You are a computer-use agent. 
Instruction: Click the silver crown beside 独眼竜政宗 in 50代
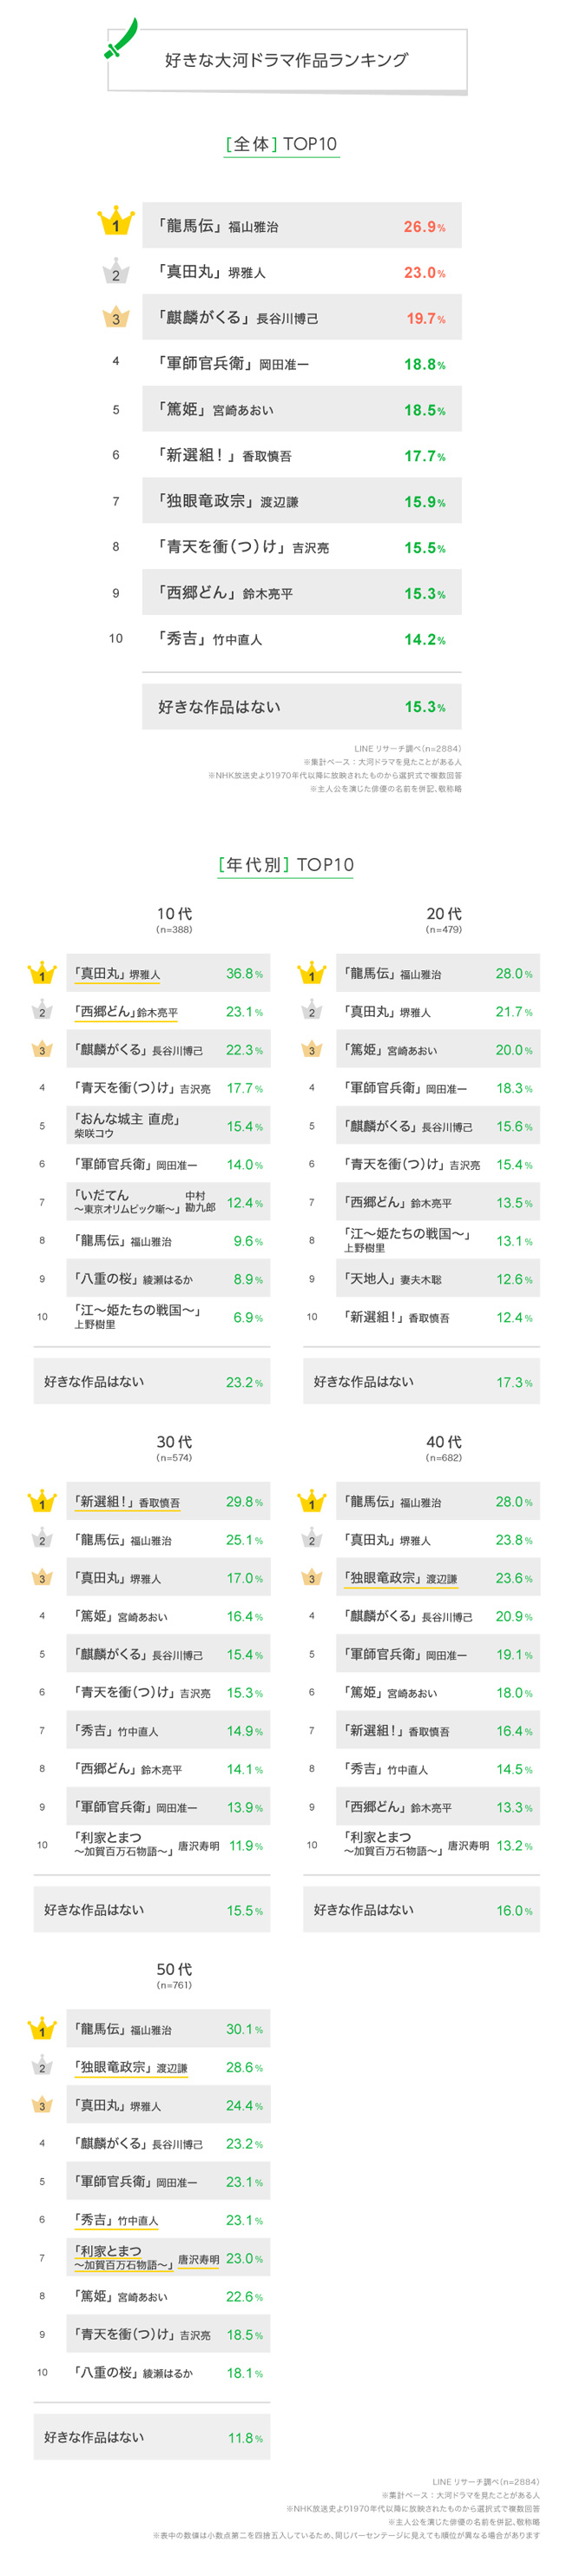[42, 2066]
